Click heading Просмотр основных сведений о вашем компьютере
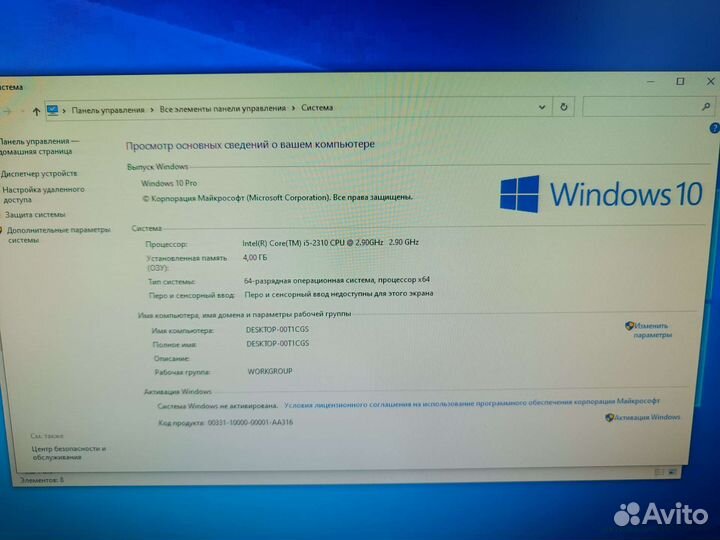This screenshot has width=720, height=540. tap(250, 145)
